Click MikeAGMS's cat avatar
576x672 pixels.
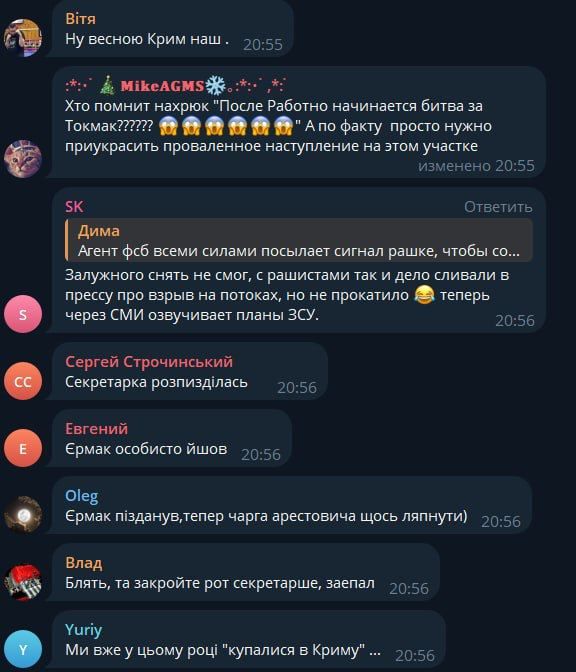23,159
